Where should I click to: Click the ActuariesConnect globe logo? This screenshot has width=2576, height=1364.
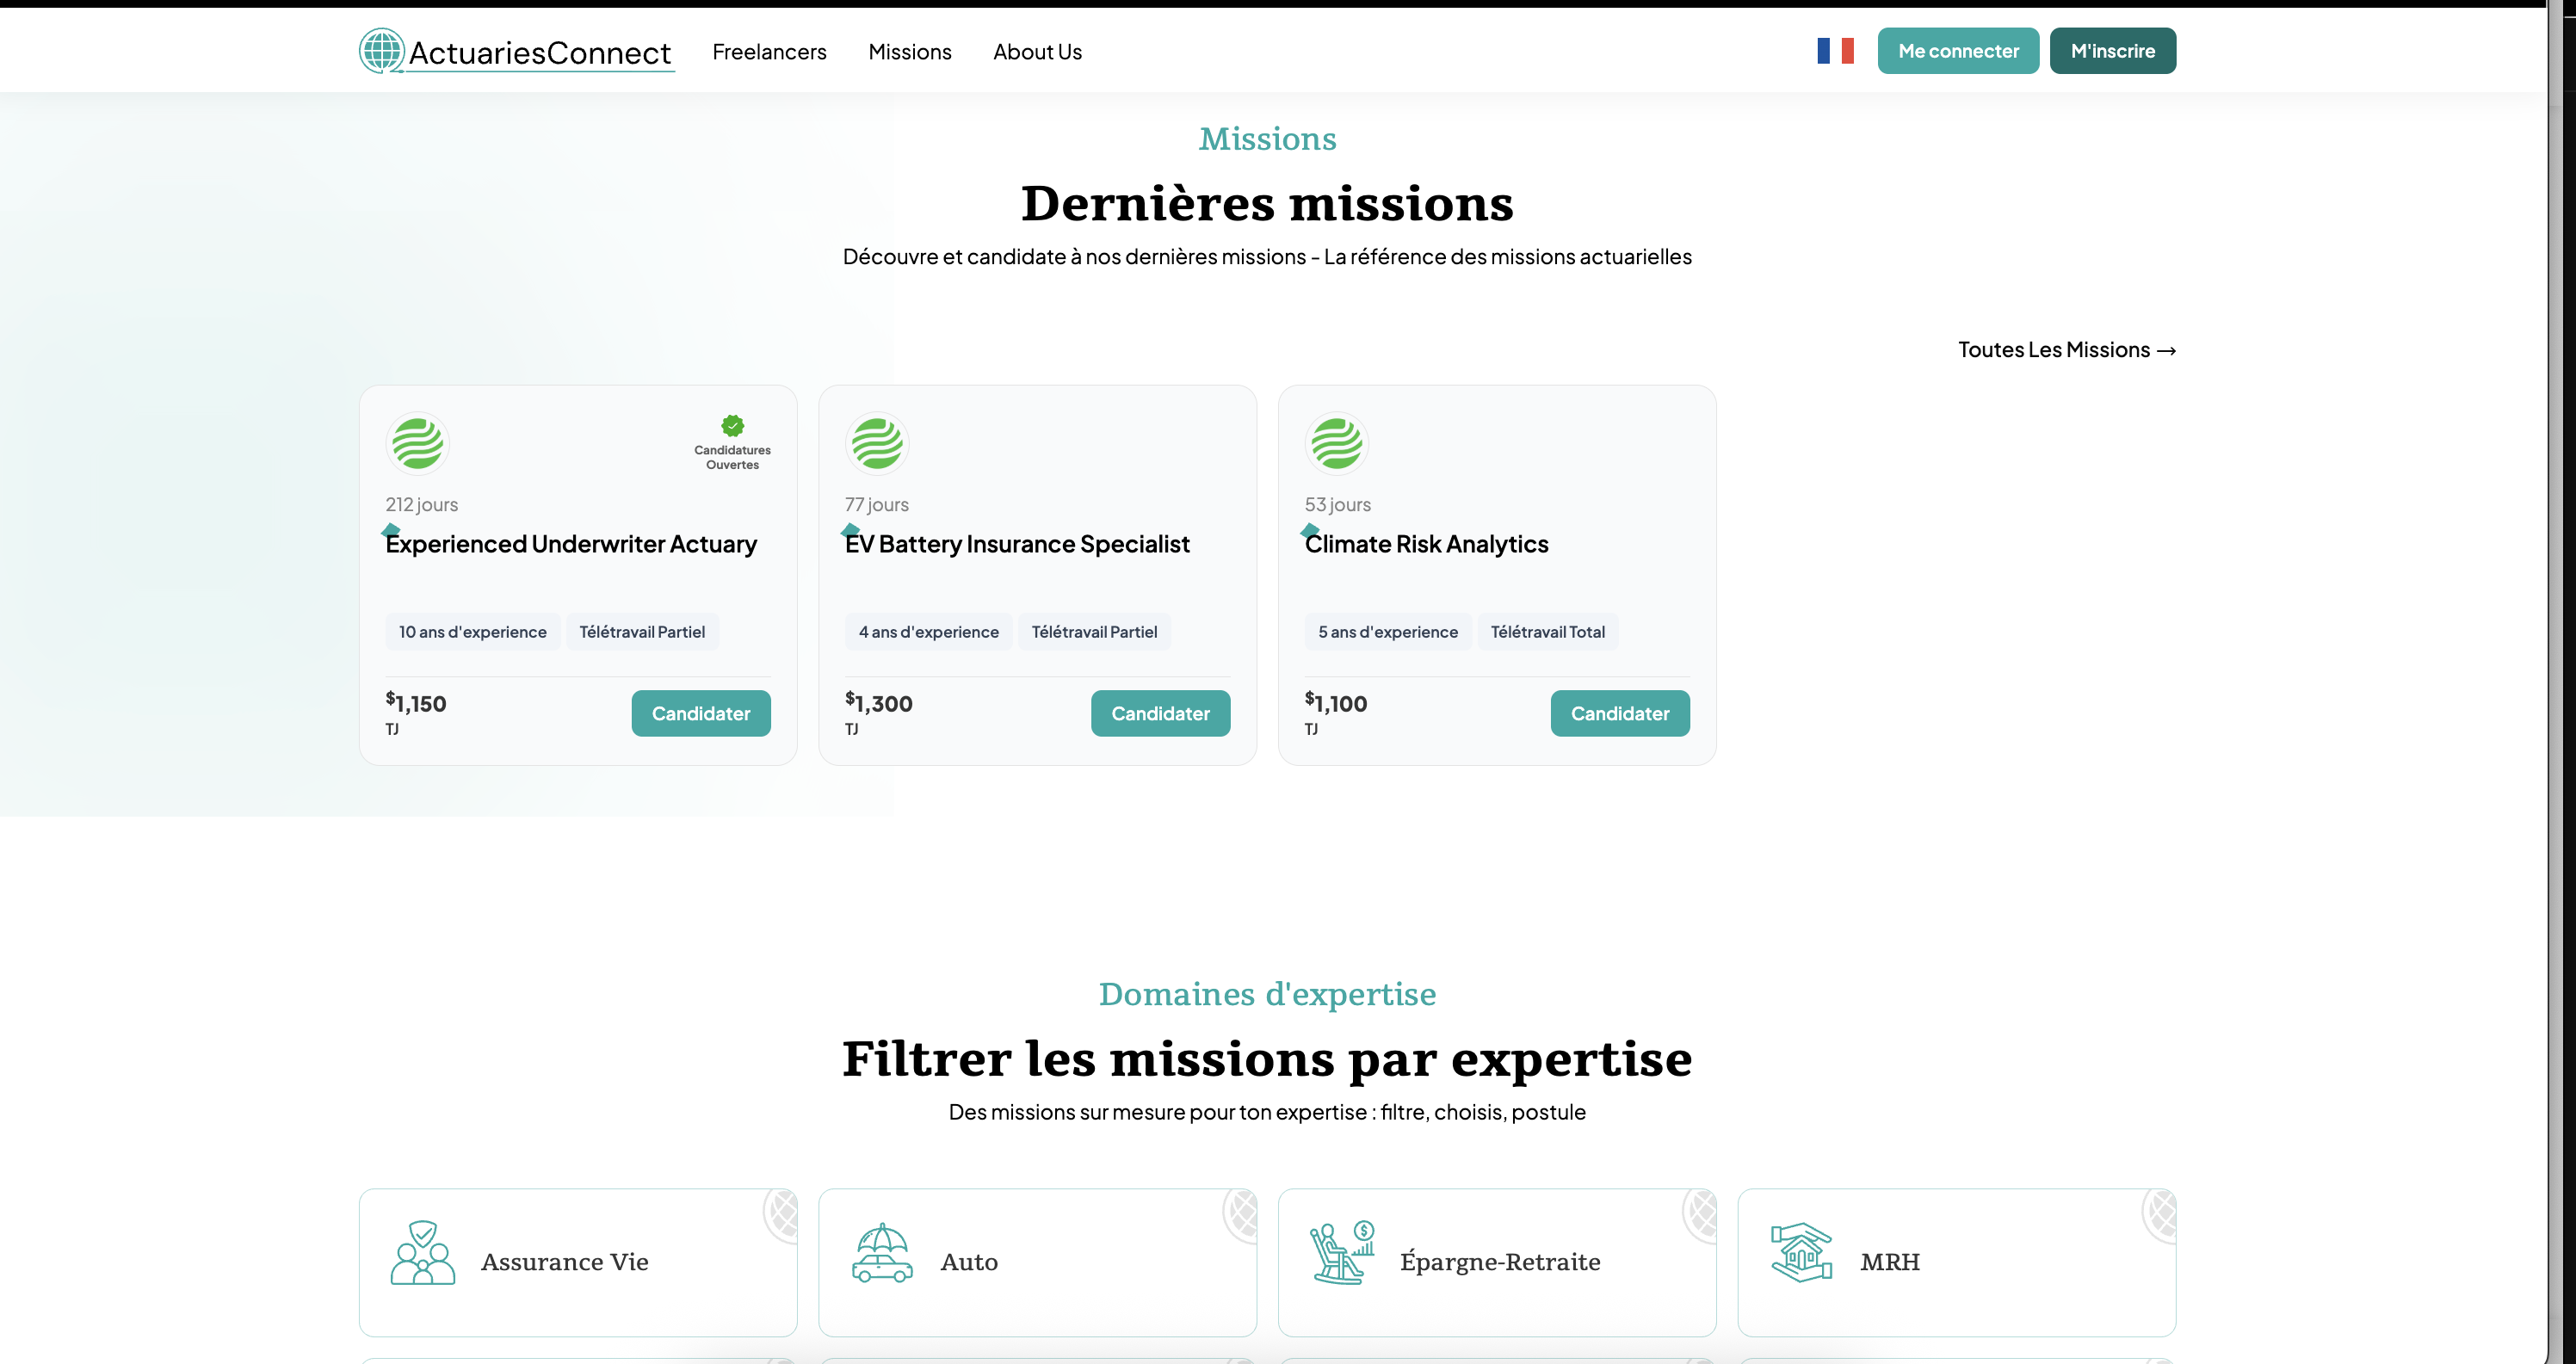381,50
